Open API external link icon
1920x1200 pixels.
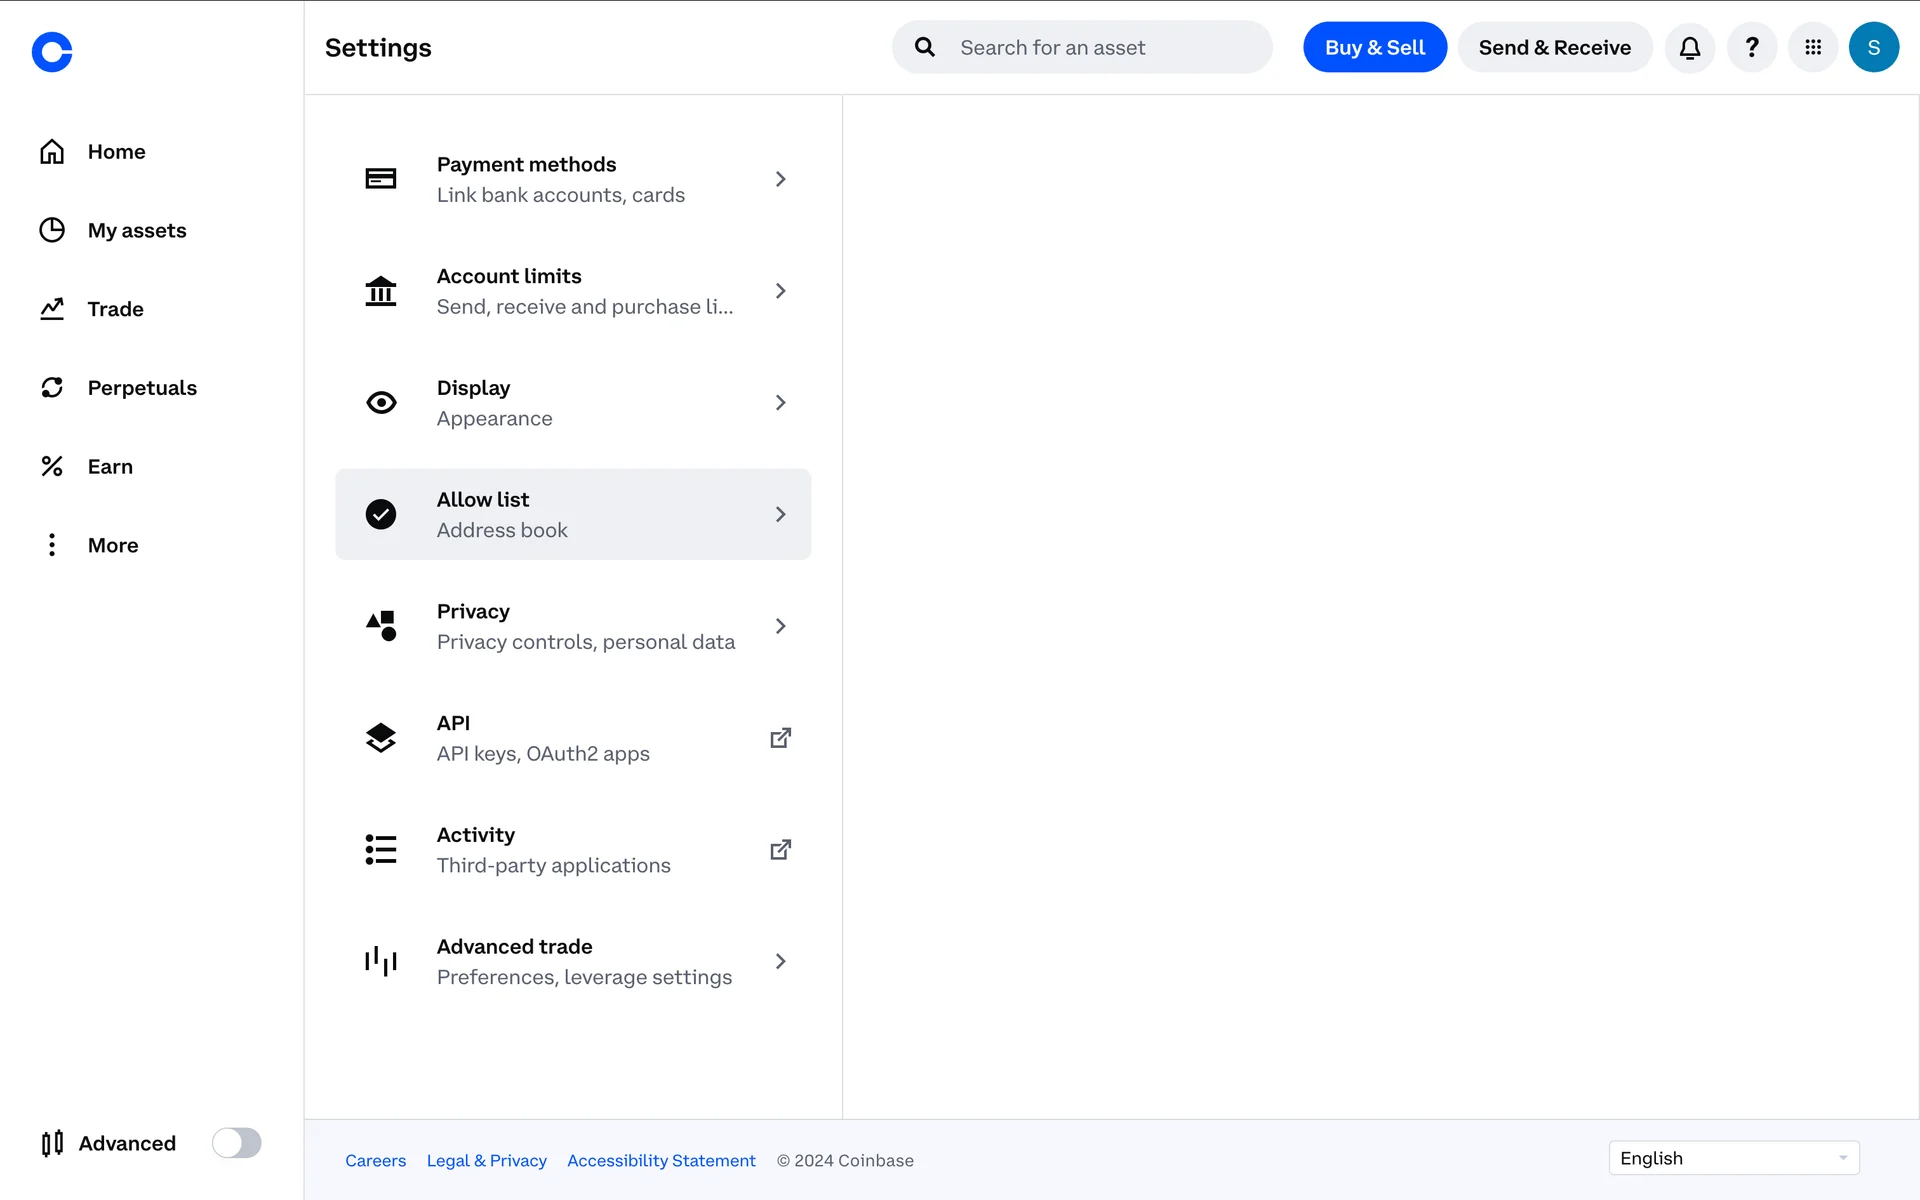click(780, 738)
